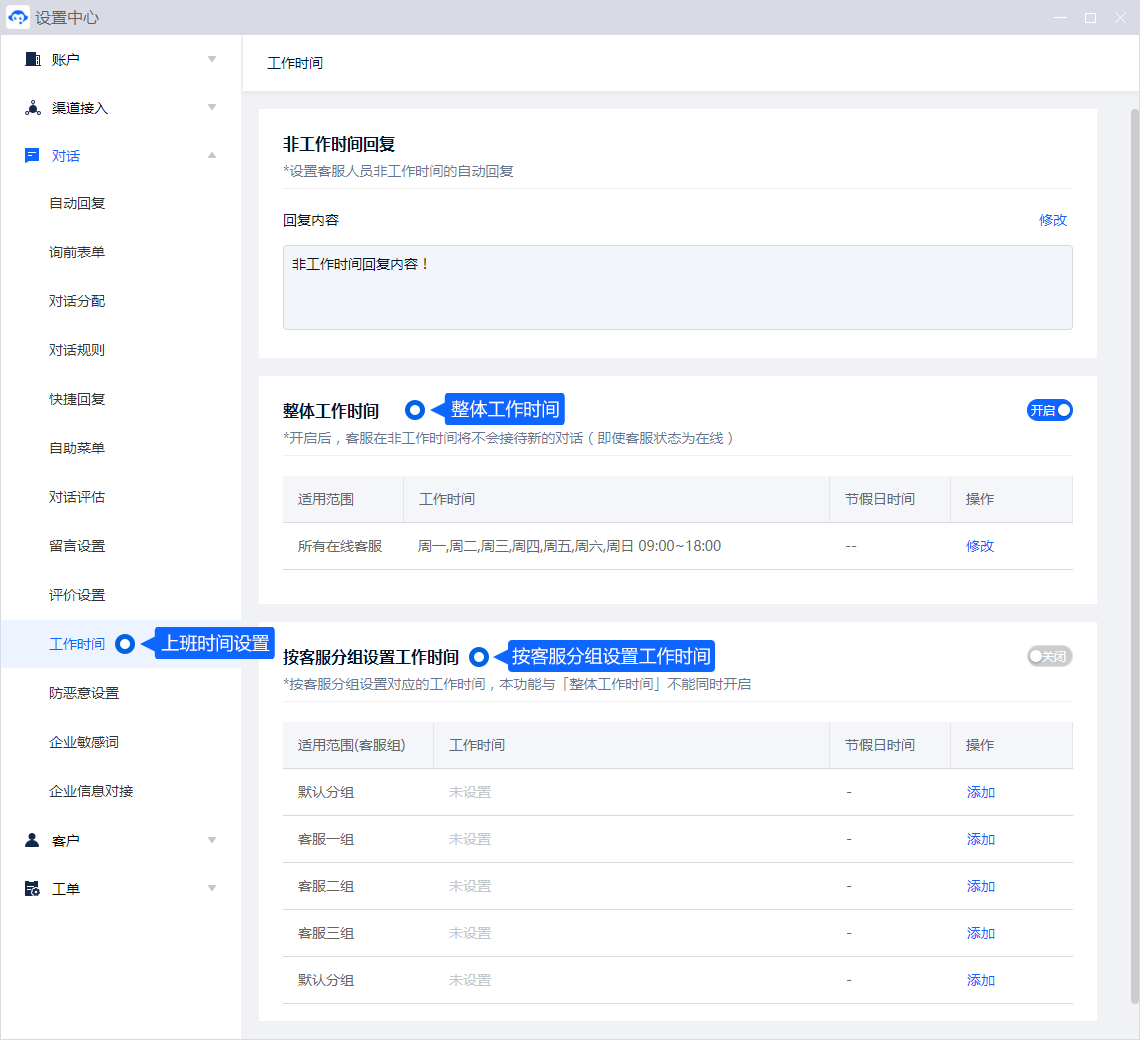The height and width of the screenshot is (1040, 1140).
Task: Click the 非工作时间回复内容 text box
Action: pyautogui.click(x=677, y=287)
